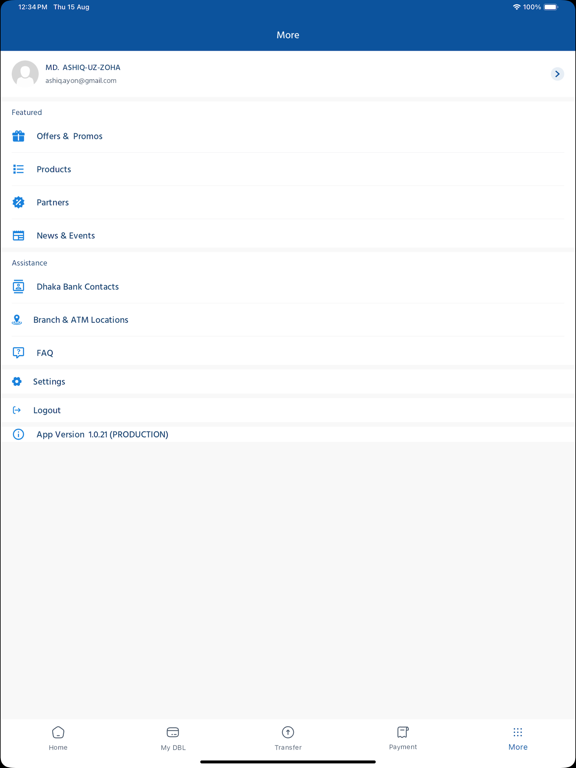Viewport: 576px width, 768px height.
Task: Tap the battery indicator in status bar
Action: pyautogui.click(x=551, y=7)
